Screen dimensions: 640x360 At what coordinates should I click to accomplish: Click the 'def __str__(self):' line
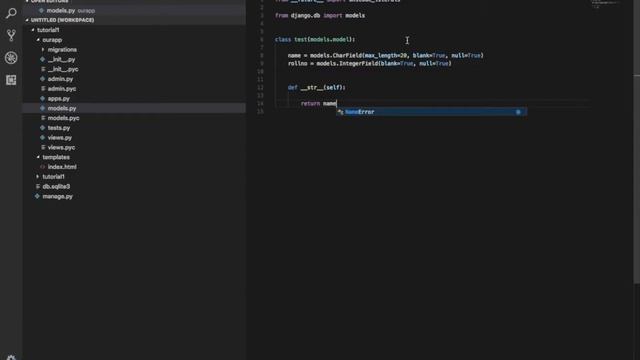317,87
